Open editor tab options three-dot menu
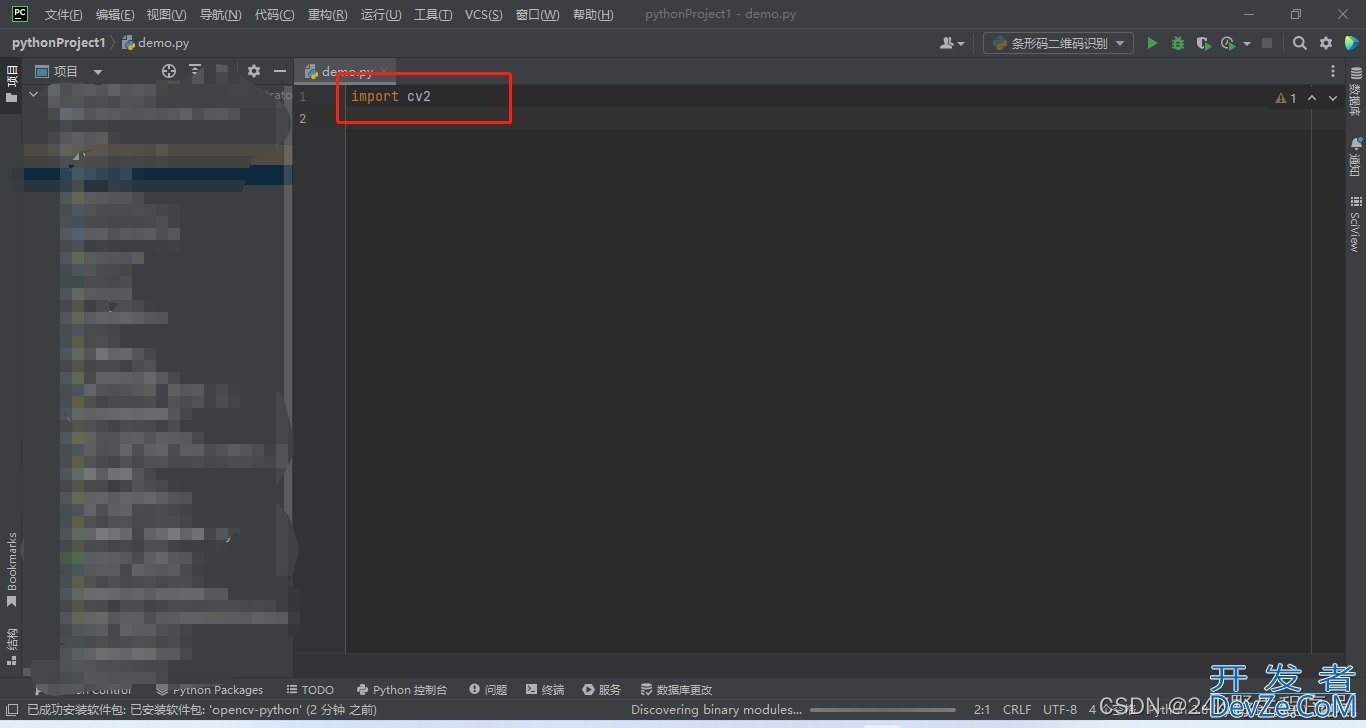This screenshot has width=1366, height=728. pos(1333,71)
